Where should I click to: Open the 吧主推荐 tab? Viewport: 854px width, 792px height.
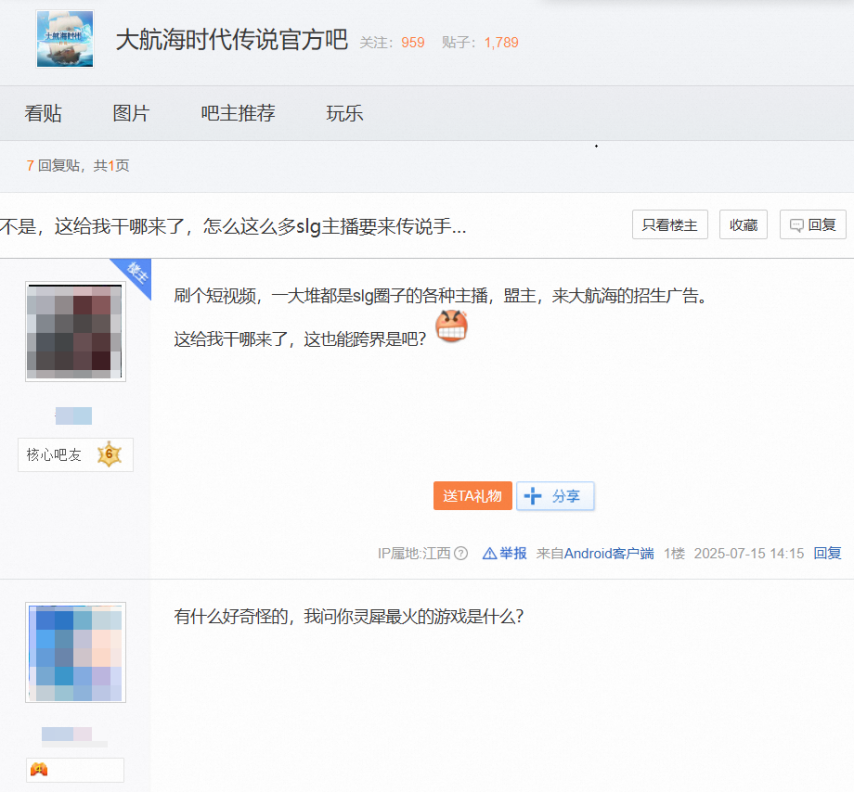pos(238,113)
